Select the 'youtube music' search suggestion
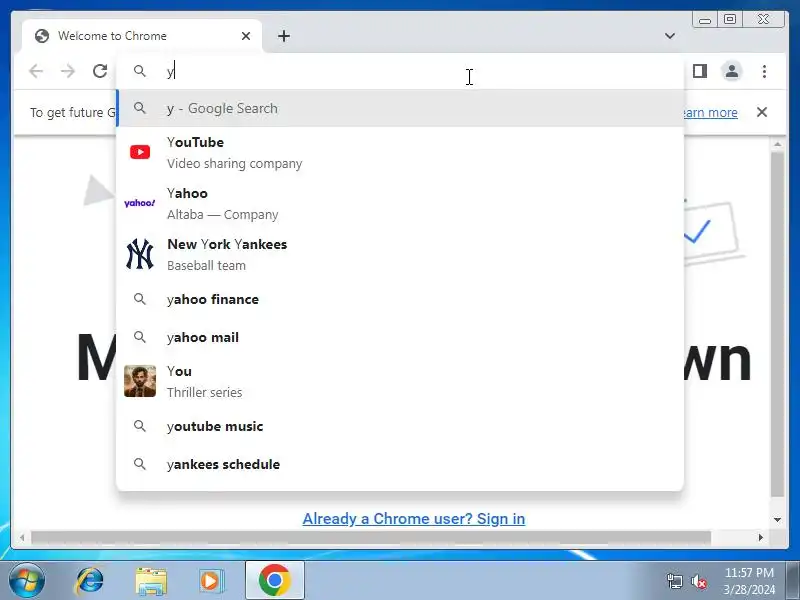The image size is (800, 600). 400,426
